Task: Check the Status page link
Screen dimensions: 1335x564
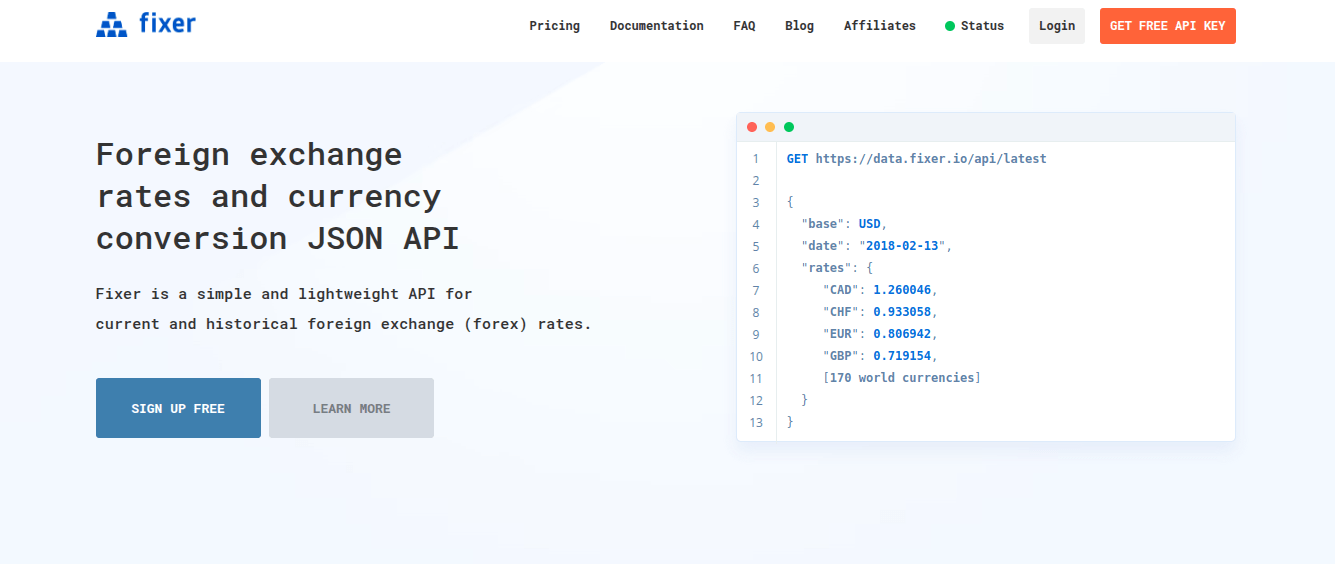Action: [982, 26]
